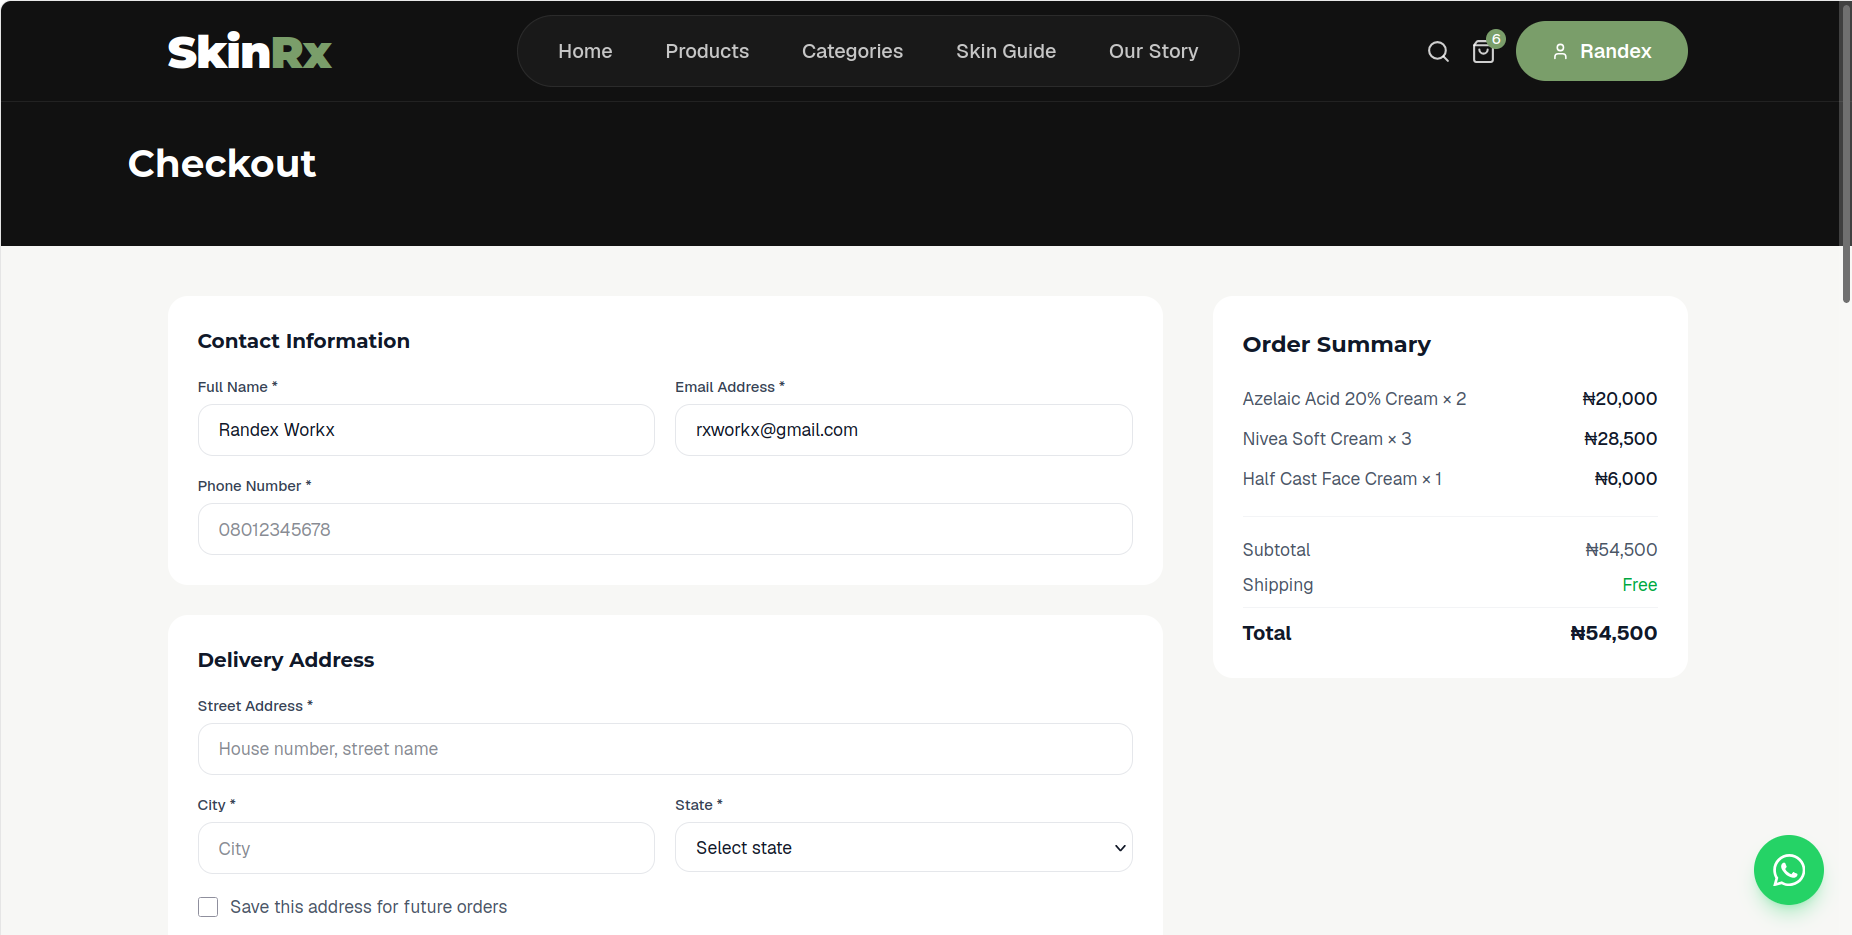Image resolution: width=1852 pixels, height=935 pixels.
Task: Click the bold Total amount ₦54,500
Action: click(x=1614, y=633)
